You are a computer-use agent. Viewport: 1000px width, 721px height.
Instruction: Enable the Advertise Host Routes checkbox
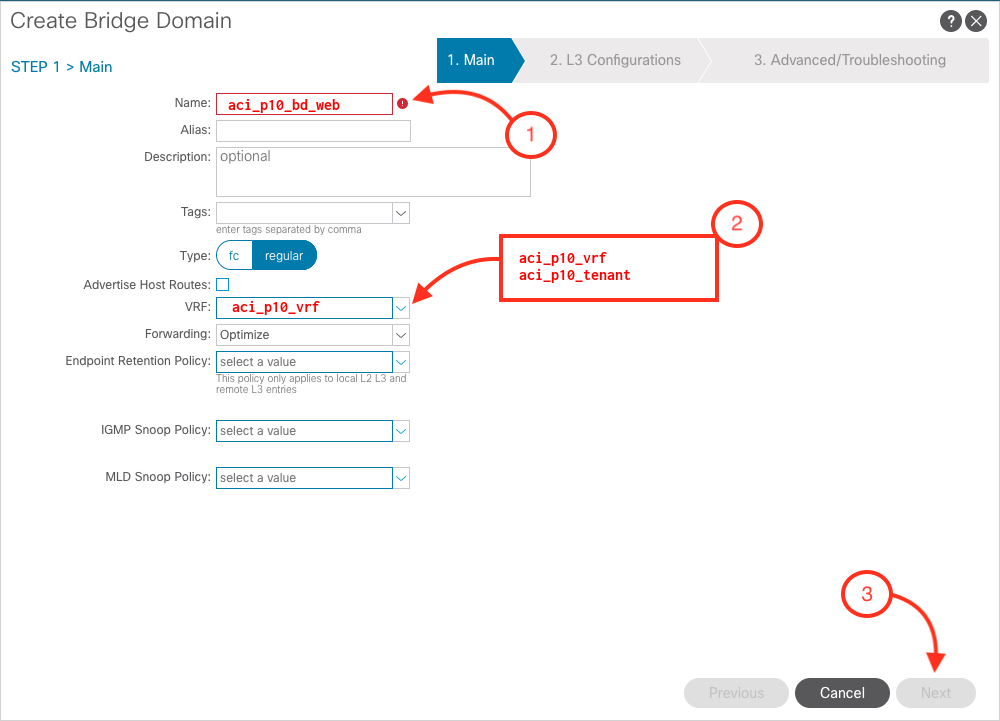tap(222, 285)
